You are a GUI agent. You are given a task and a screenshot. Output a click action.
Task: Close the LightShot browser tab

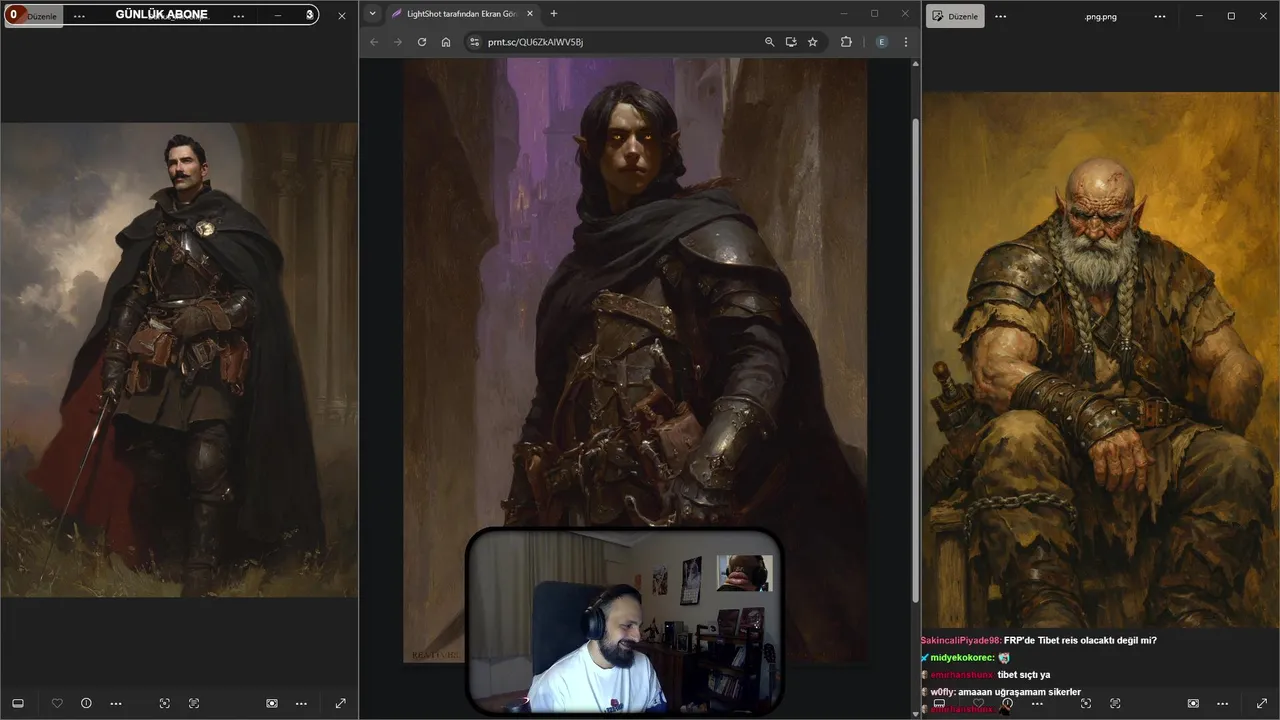(x=530, y=14)
